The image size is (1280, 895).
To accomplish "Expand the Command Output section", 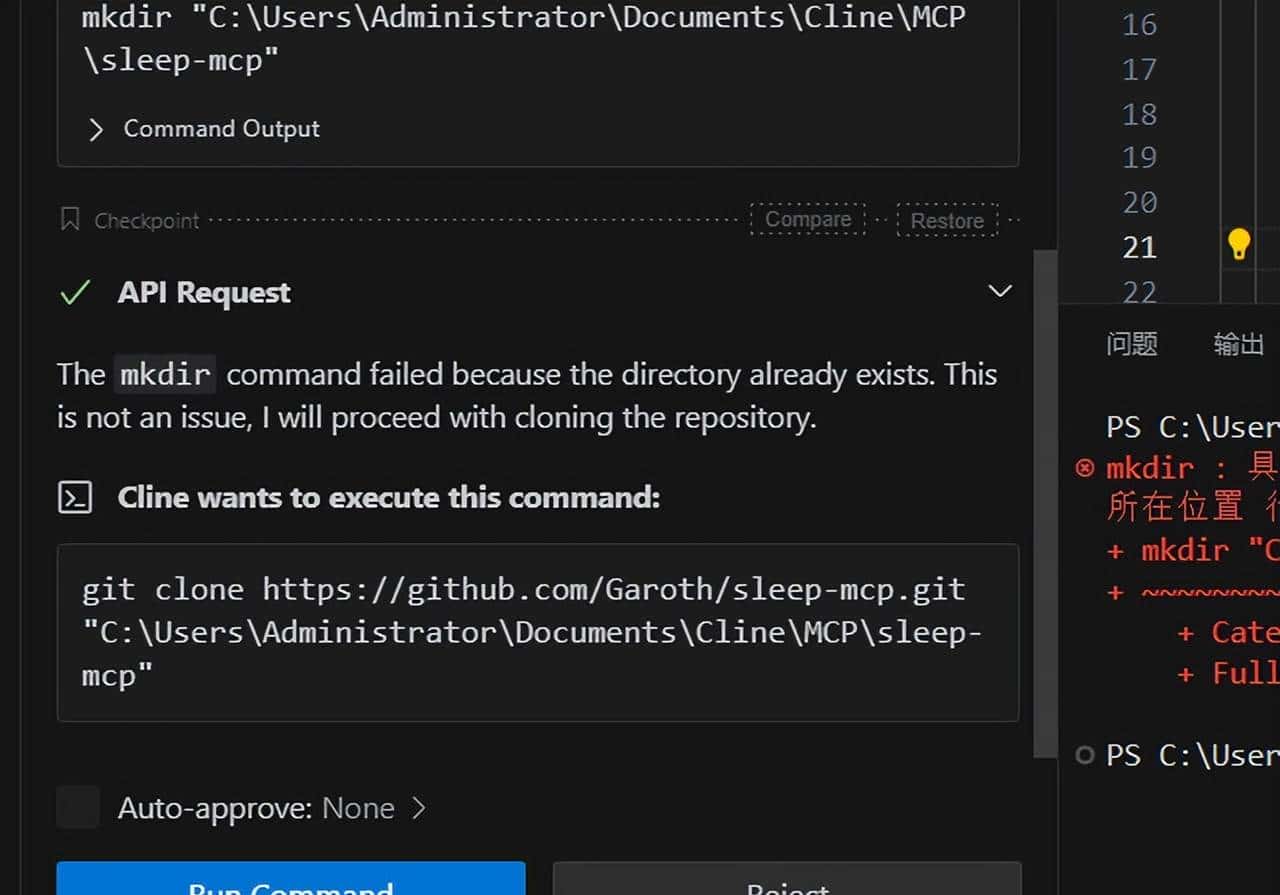I will (x=96, y=129).
